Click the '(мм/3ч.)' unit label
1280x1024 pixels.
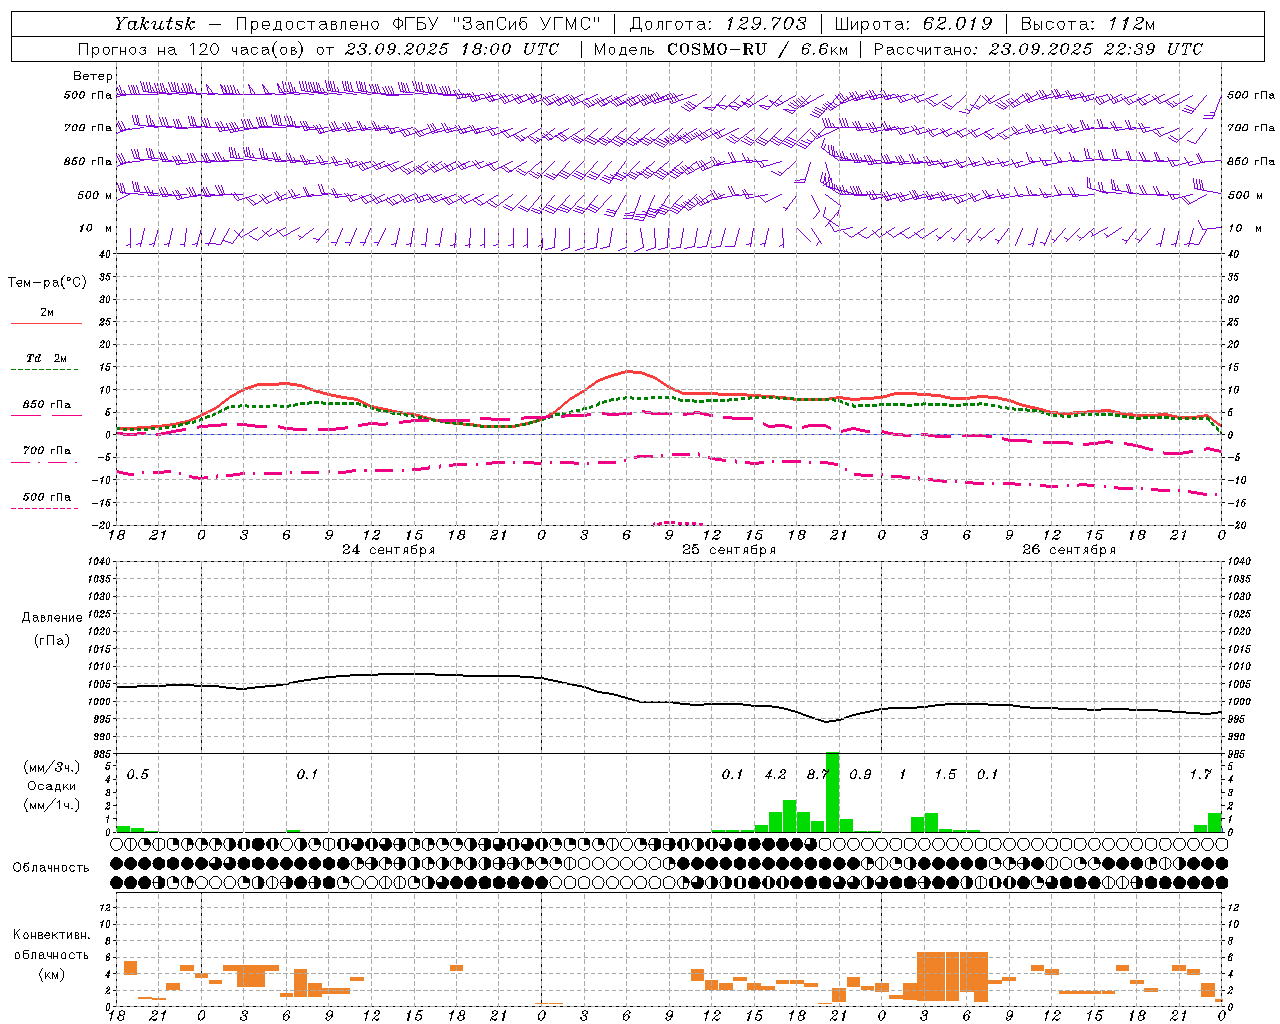(x=51, y=768)
